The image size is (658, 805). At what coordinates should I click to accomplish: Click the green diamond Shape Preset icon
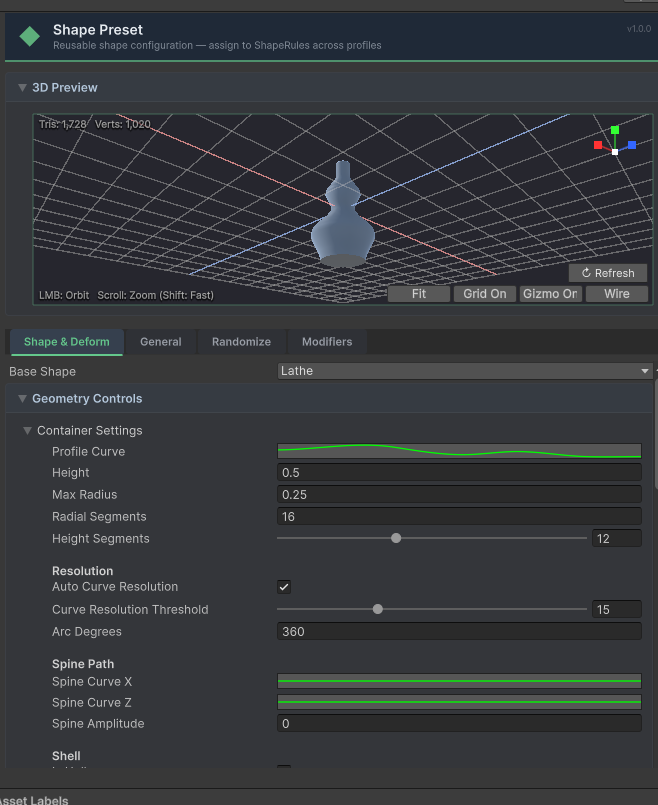(30, 37)
